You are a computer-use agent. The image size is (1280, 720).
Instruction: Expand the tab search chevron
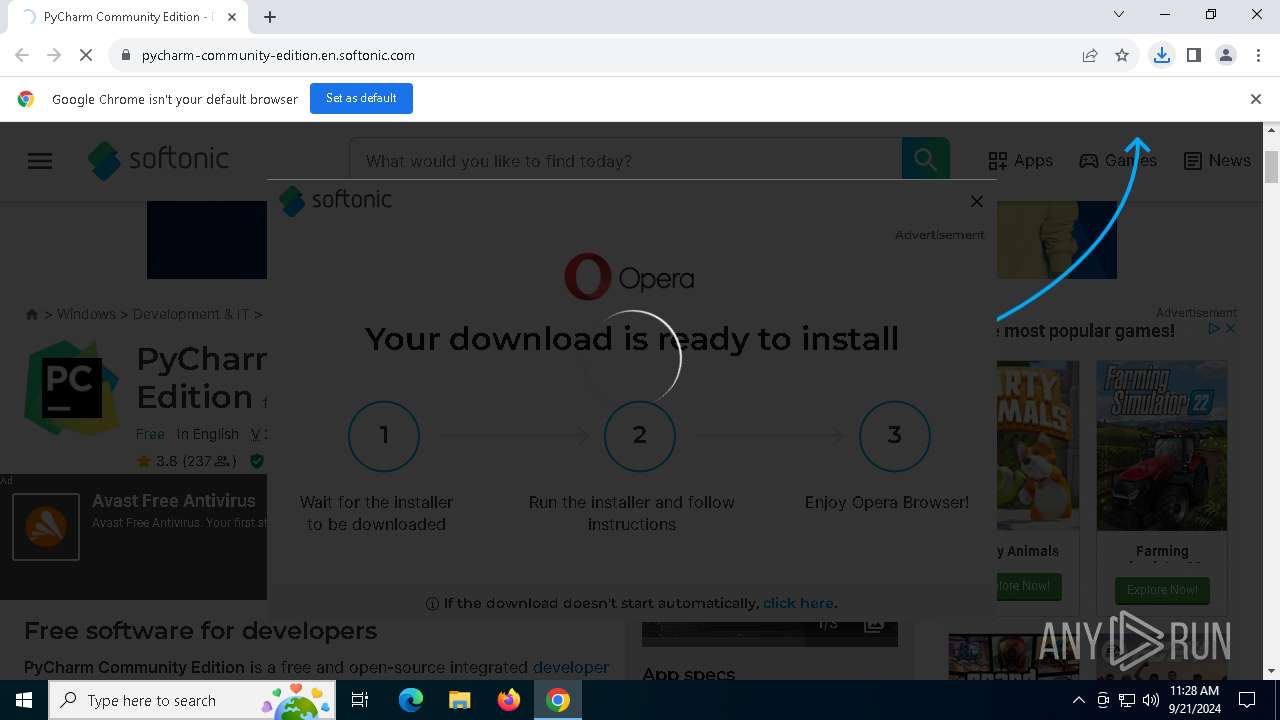[x=1119, y=14]
